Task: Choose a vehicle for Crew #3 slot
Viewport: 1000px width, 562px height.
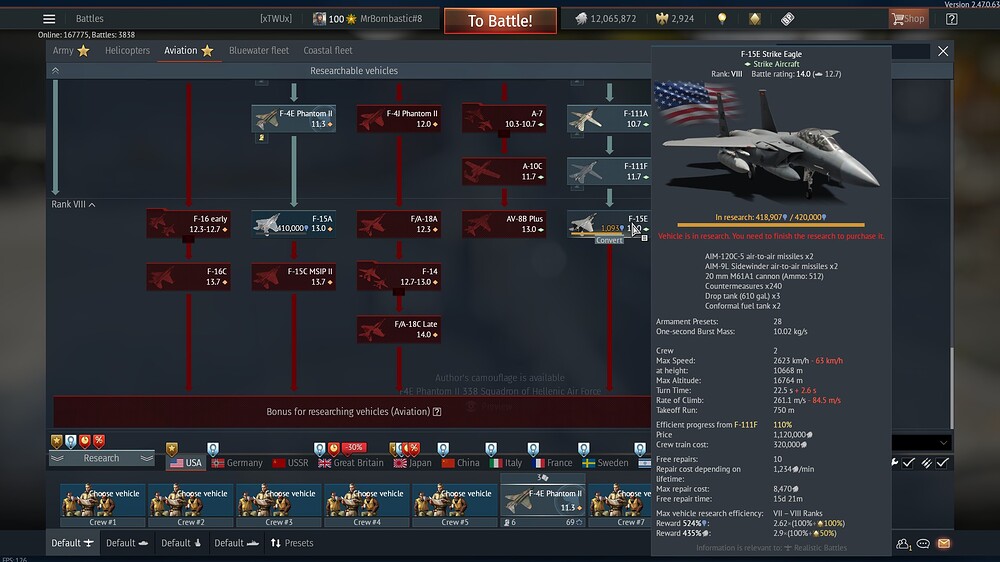Action: 279,505
